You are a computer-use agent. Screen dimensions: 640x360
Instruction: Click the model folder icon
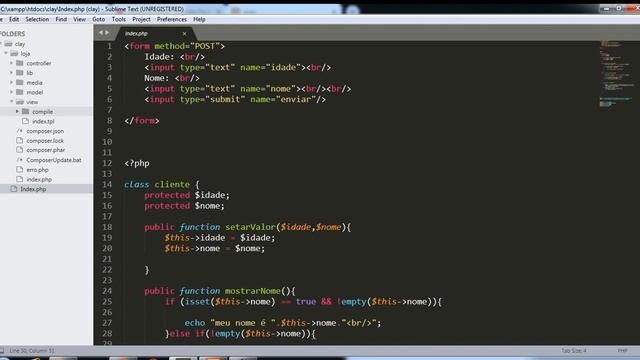click(20, 92)
